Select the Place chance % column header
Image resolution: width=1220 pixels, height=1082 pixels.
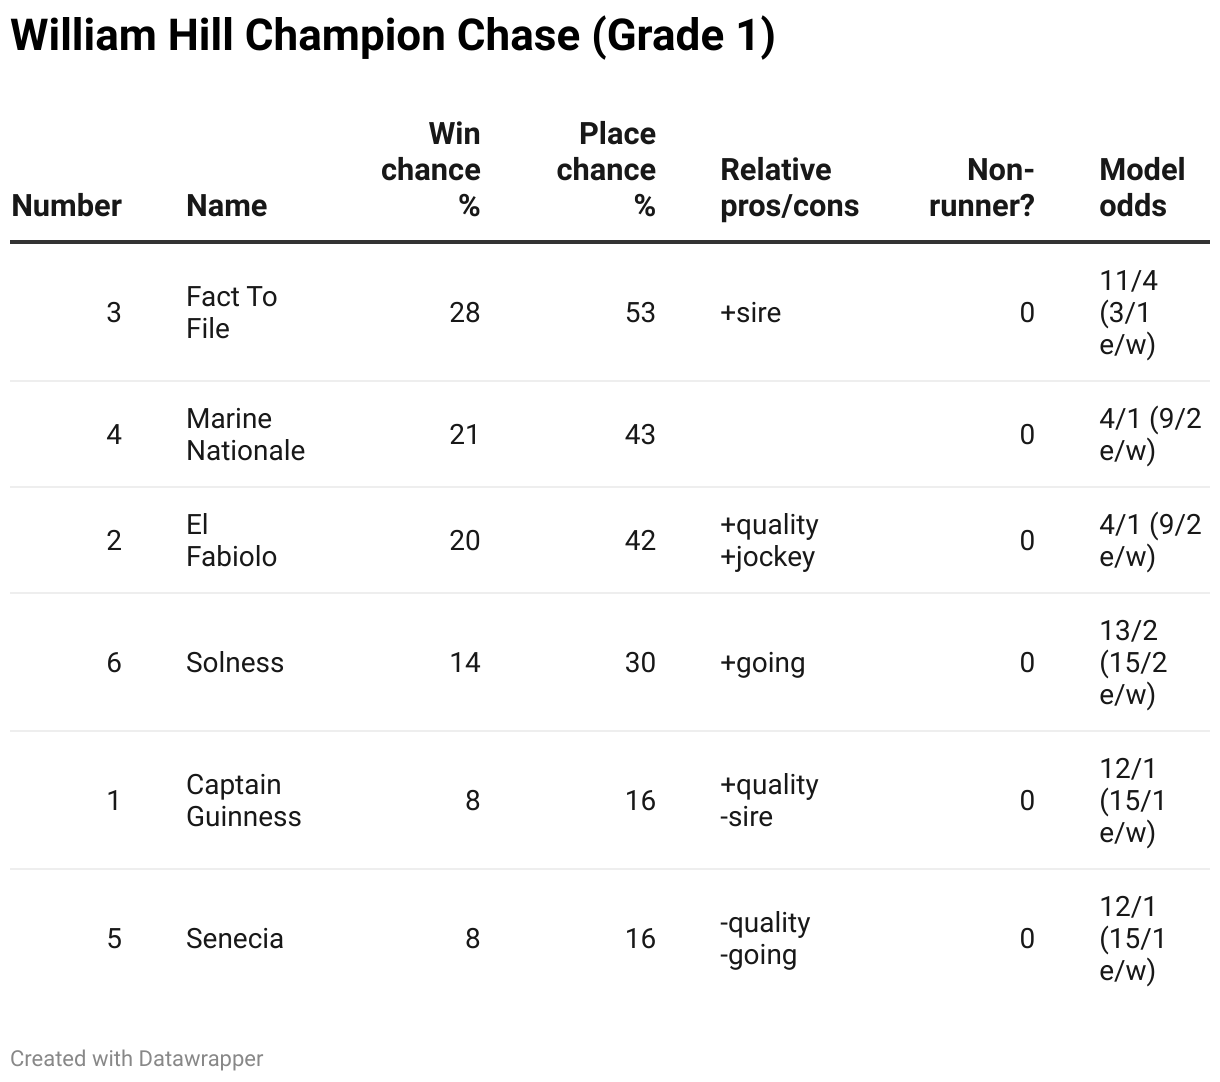[x=606, y=169]
